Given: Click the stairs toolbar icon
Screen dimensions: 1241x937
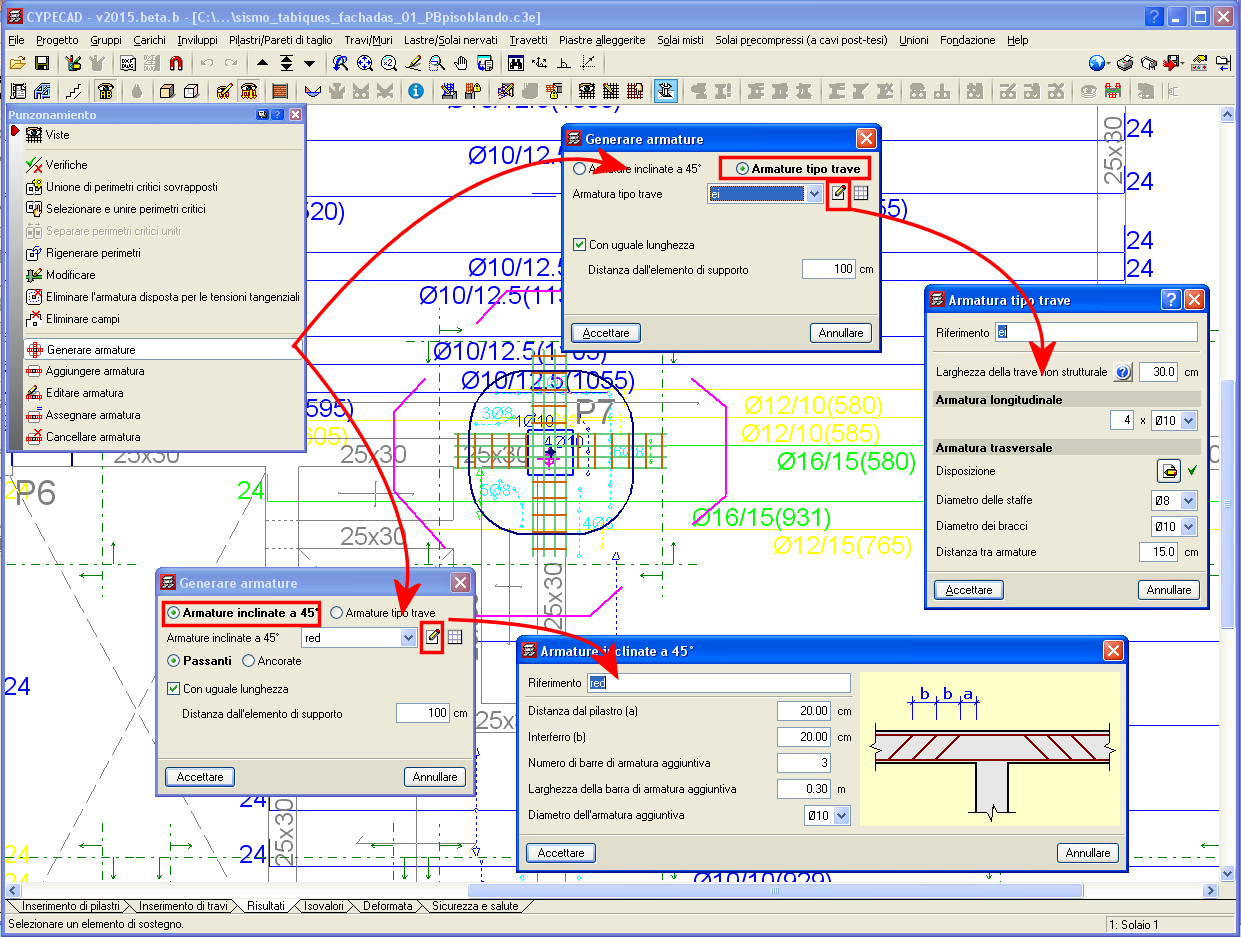Looking at the screenshot, I should tap(74, 91).
